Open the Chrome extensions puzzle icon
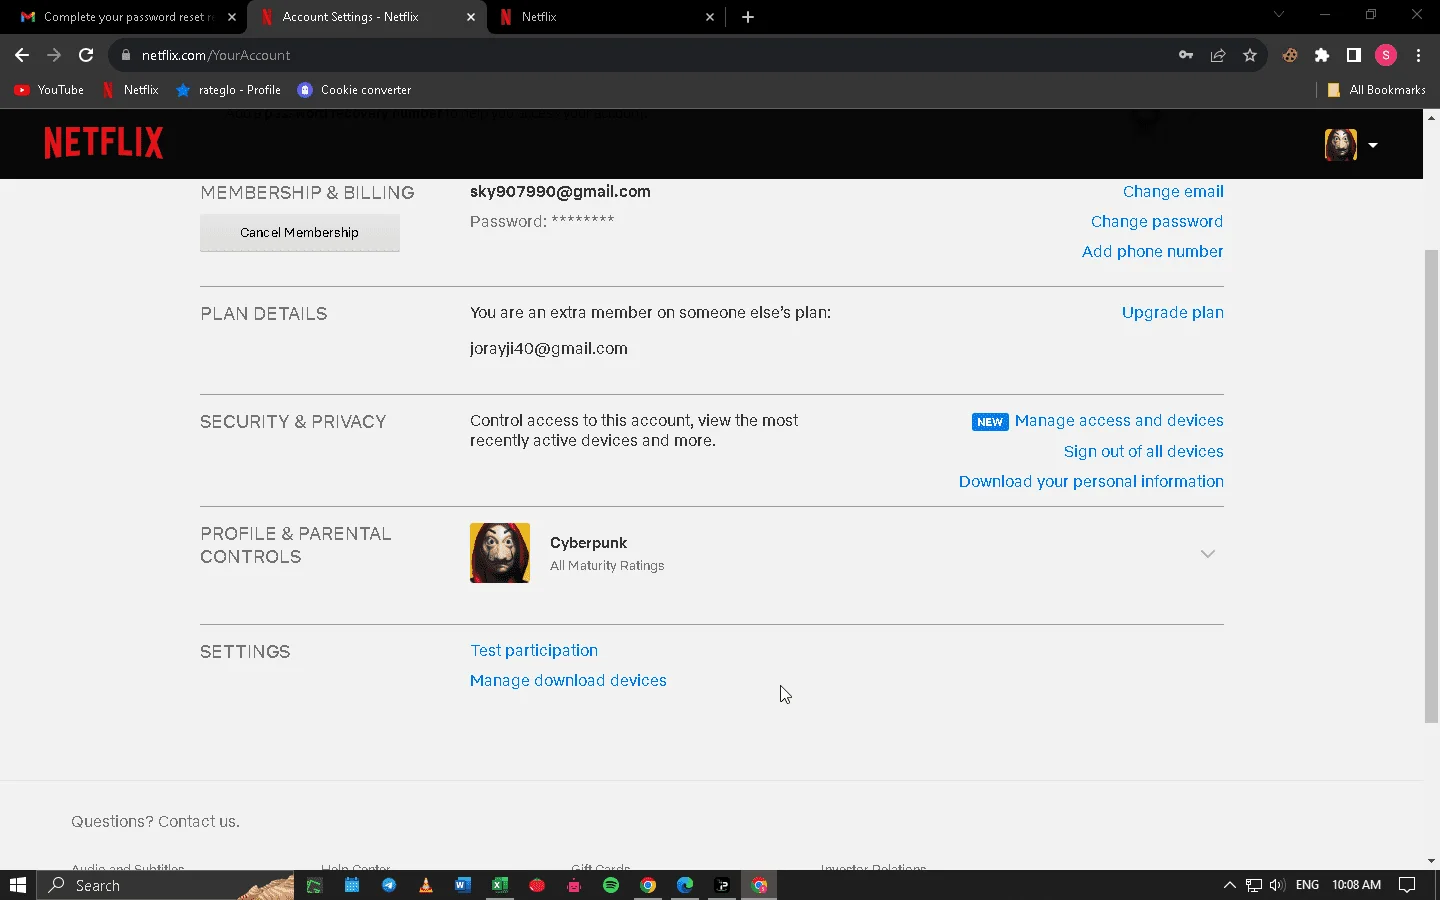The height and width of the screenshot is (900, 1440). (x=1322, y=55)
